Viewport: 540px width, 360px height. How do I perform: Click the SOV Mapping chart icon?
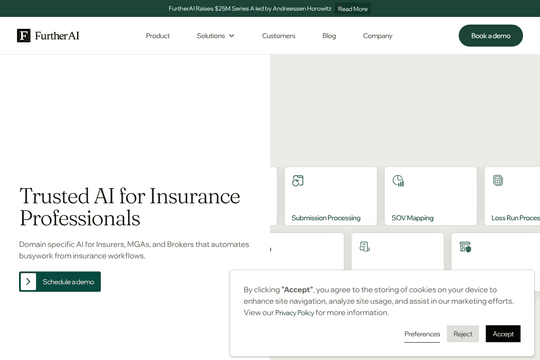[398, 181]
